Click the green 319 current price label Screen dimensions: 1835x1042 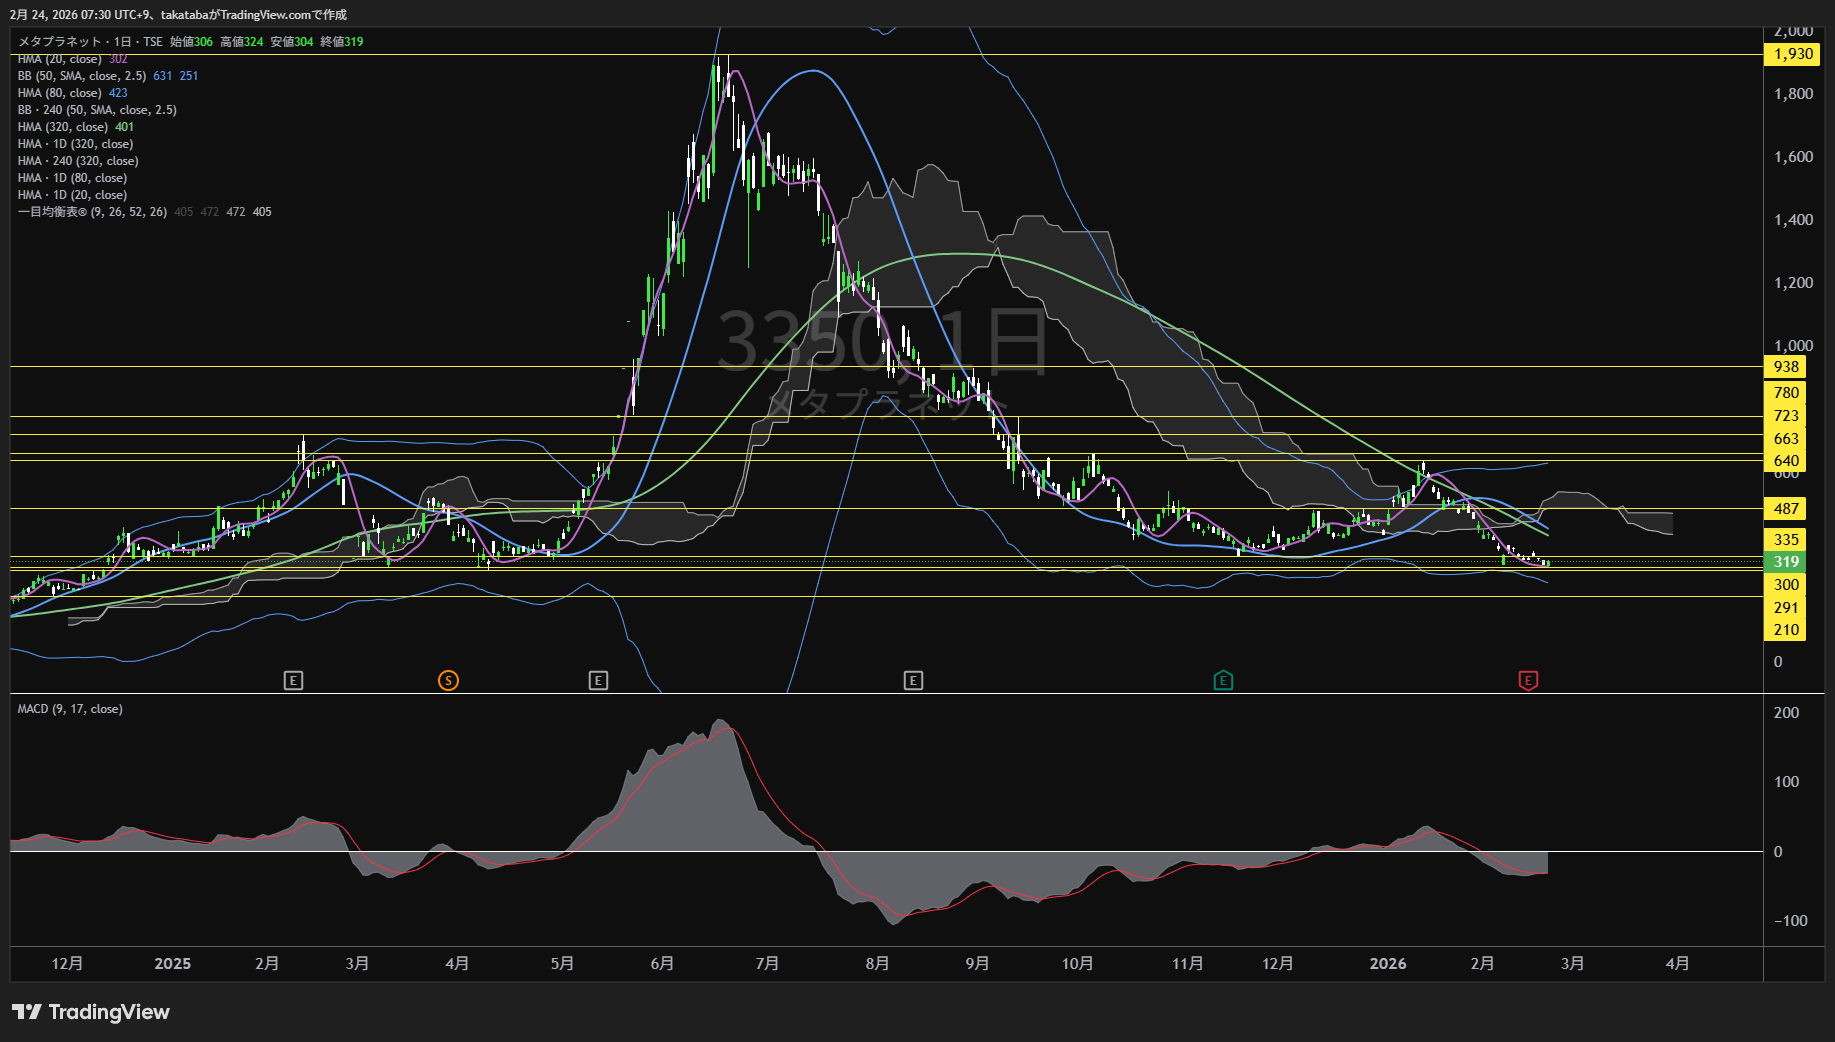[1786, 562]
